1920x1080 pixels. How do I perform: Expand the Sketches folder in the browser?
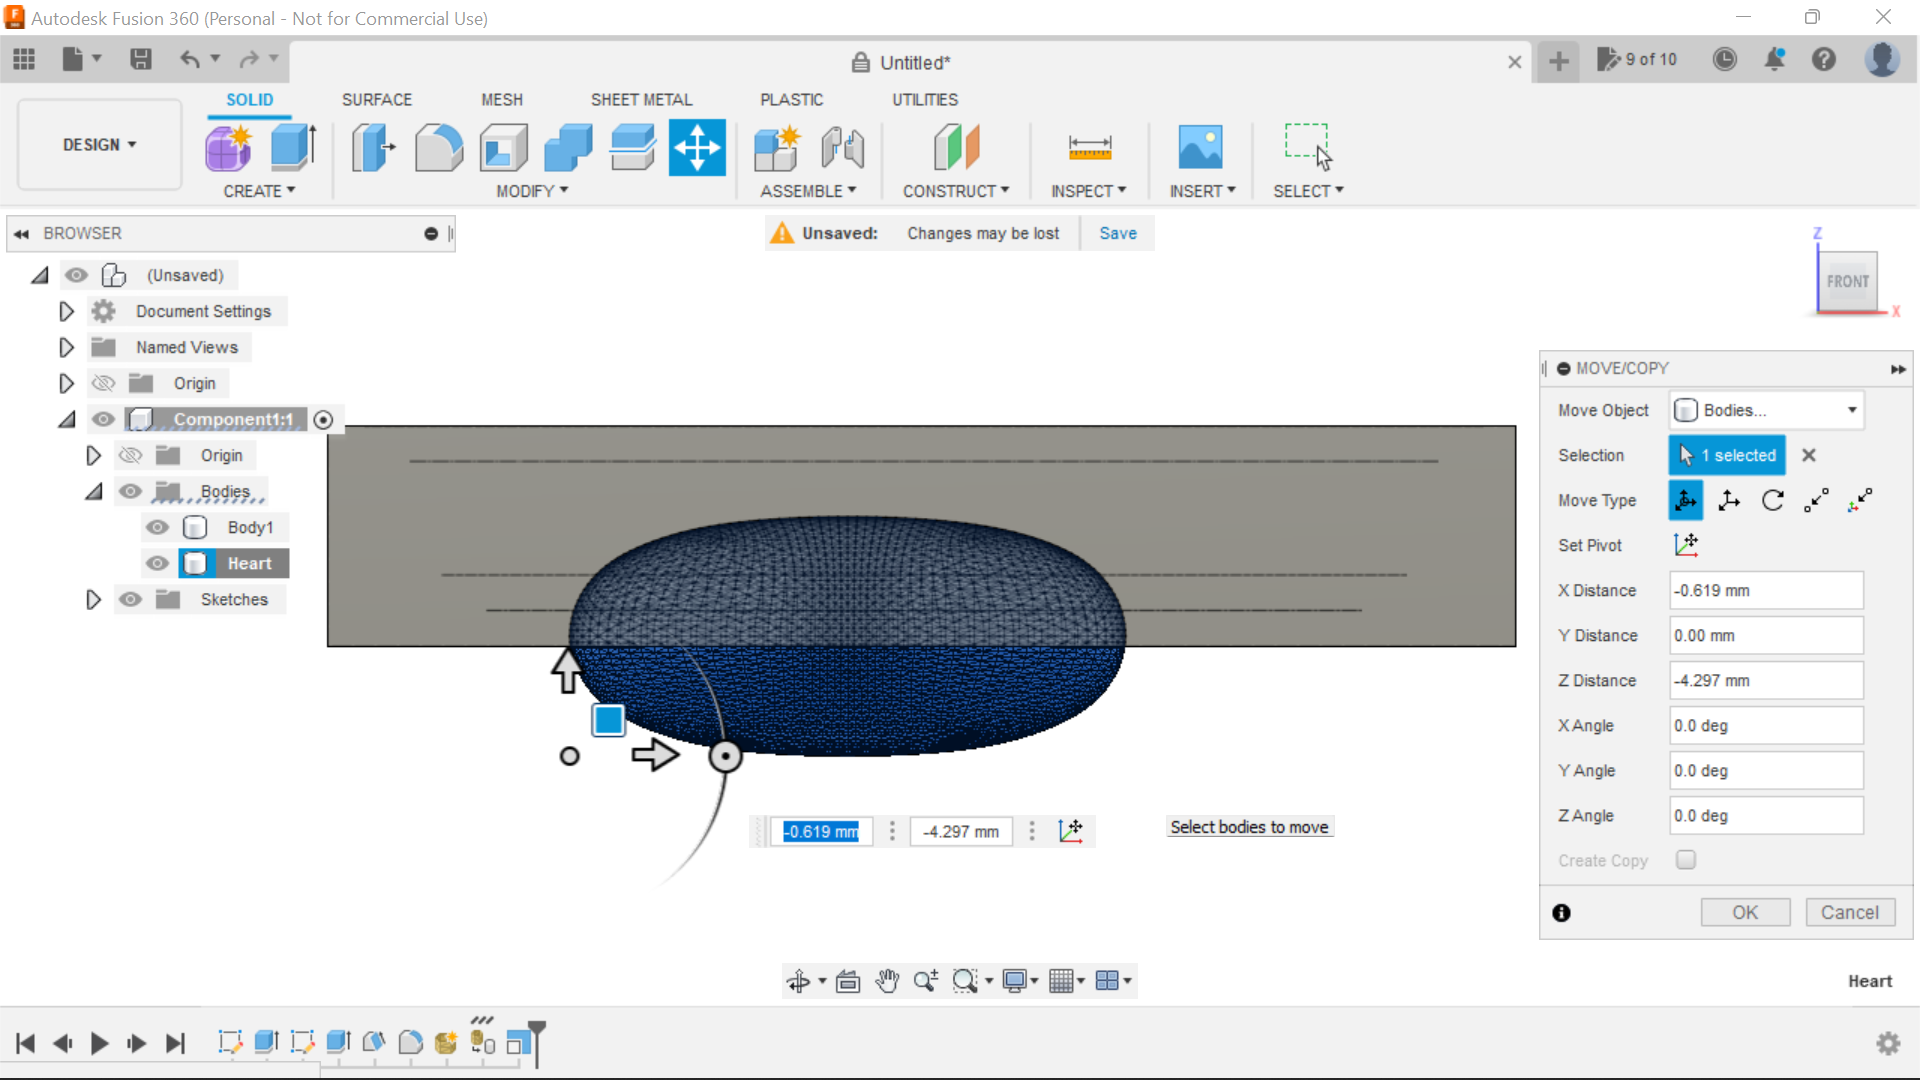tap(93, 599)
